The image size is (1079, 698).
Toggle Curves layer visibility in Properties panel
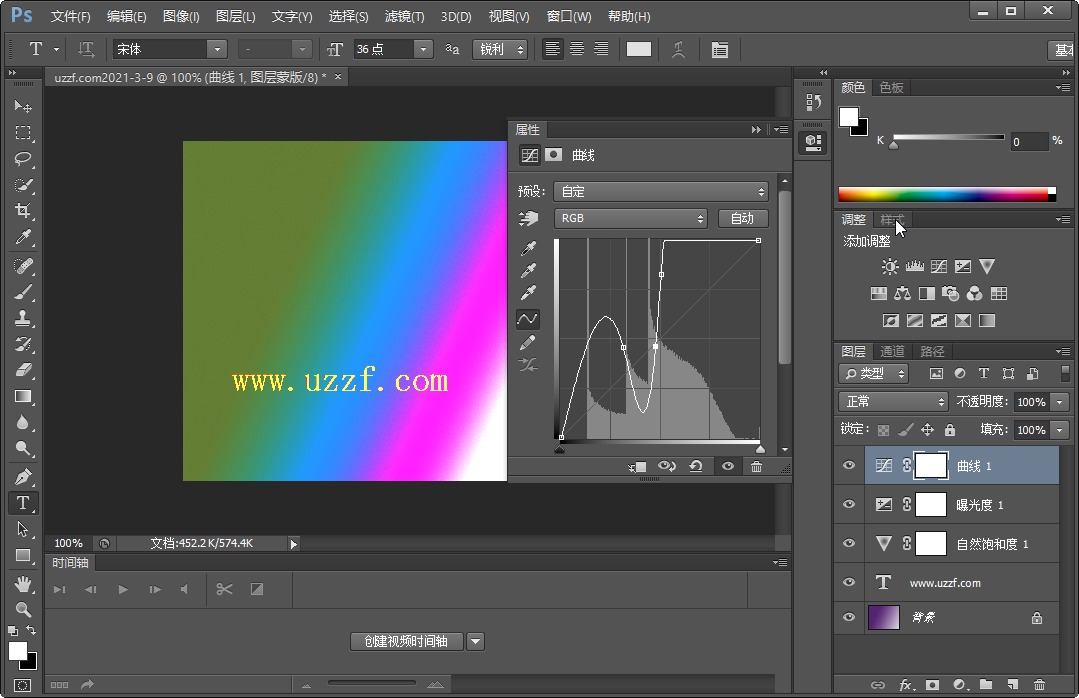[x=727, y=466]
